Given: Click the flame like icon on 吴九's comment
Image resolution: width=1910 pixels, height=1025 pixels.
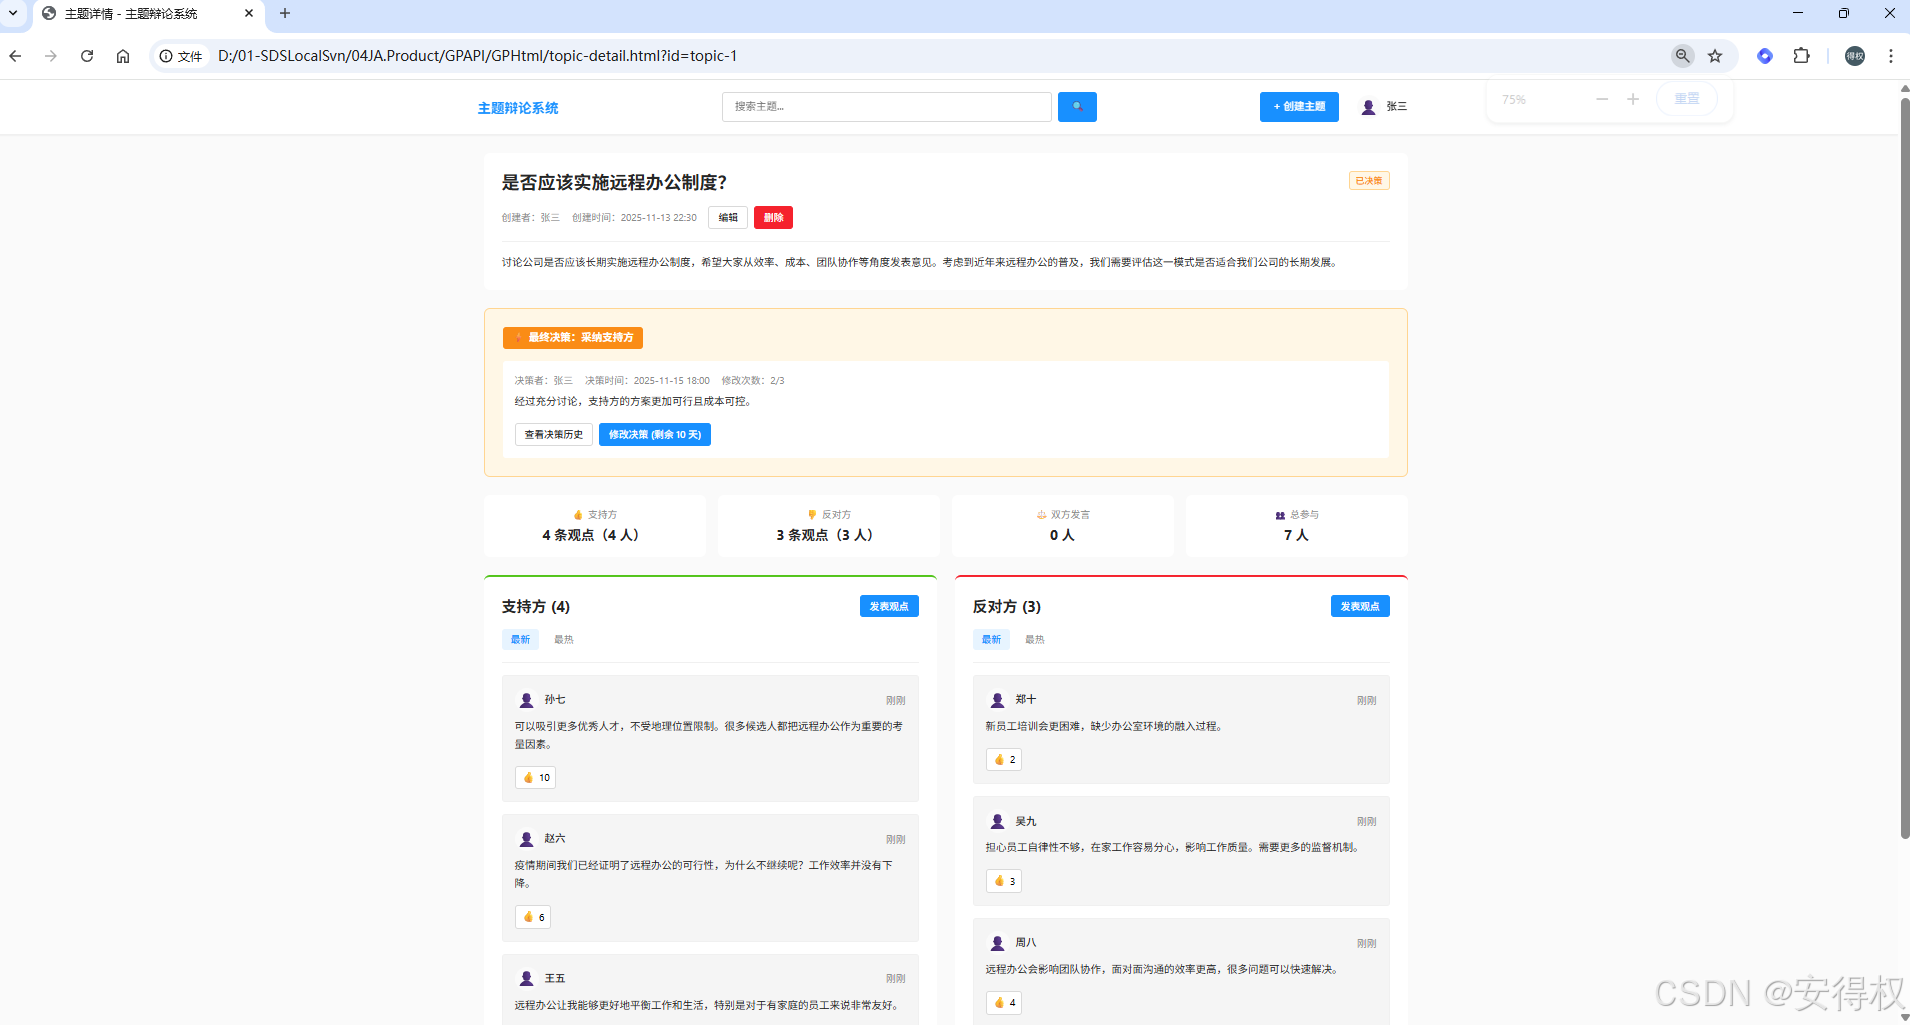Looking at the screenshot, I should [x=1003, y=881].
